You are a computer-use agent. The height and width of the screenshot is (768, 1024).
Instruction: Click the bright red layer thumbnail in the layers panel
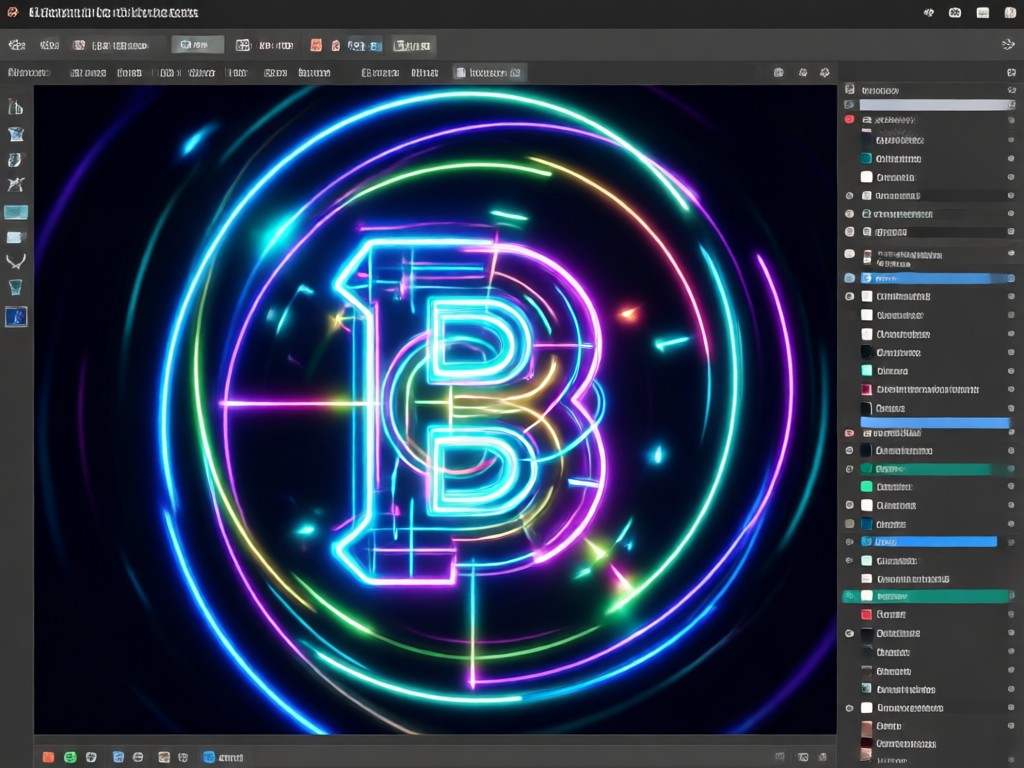pyautogui.click(x=866, y=614)
